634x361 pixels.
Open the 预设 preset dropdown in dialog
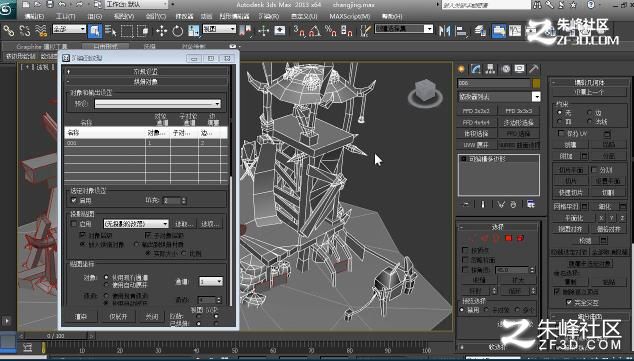[158, 104]
